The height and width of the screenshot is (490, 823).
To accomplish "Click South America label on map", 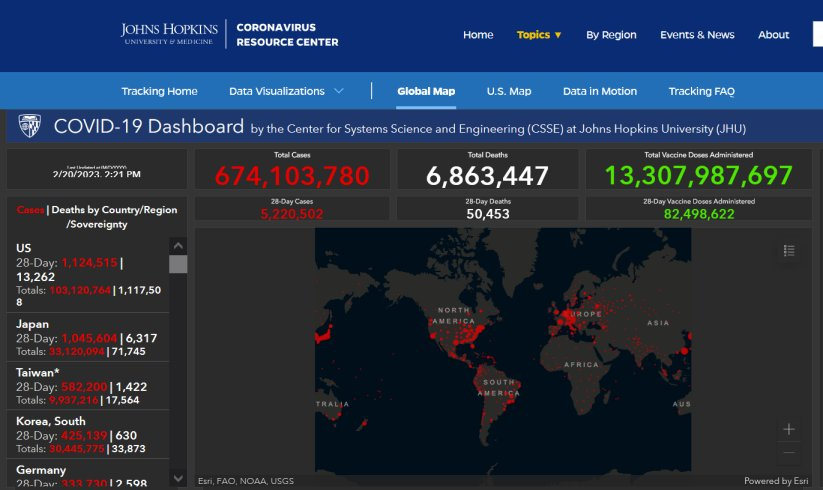I will [499, 387].
